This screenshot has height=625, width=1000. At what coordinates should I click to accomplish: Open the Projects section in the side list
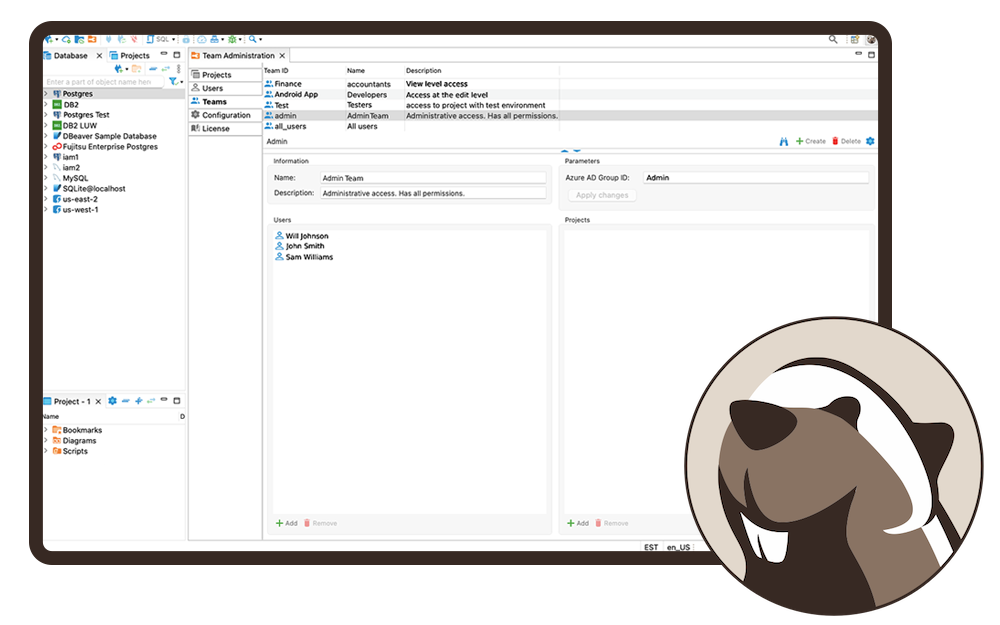(x=225, y=75)
